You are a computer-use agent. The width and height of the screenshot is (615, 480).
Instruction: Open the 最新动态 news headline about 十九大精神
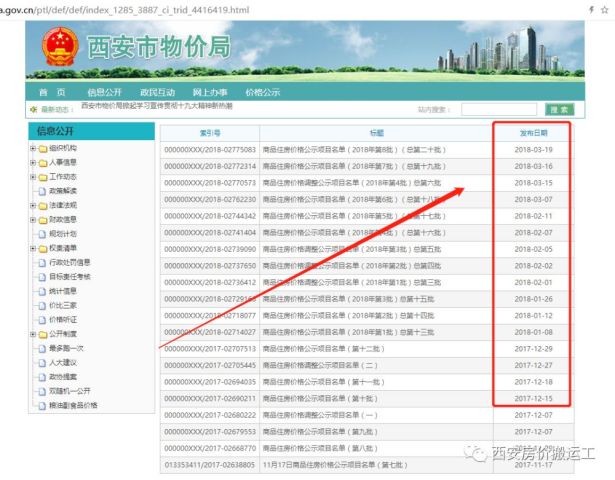point(157,106)
